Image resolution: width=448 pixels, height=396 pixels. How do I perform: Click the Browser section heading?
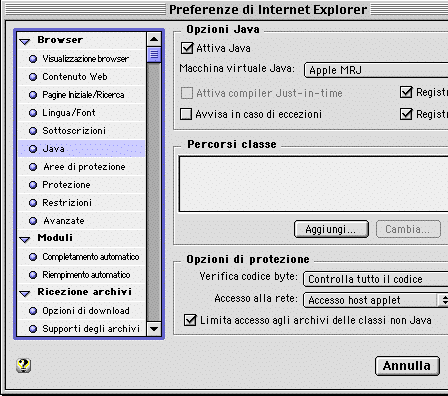click(60, 40)
